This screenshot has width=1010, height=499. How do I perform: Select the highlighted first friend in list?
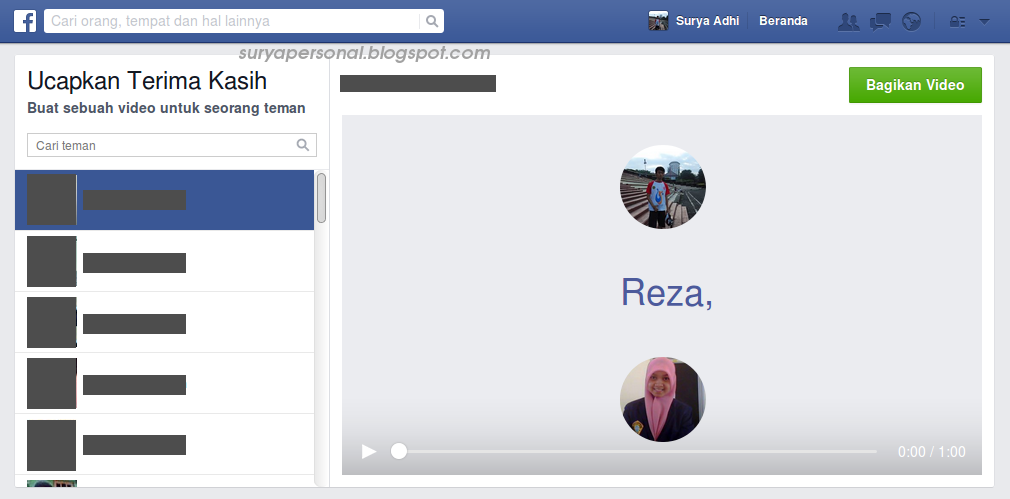coord(164,200)
